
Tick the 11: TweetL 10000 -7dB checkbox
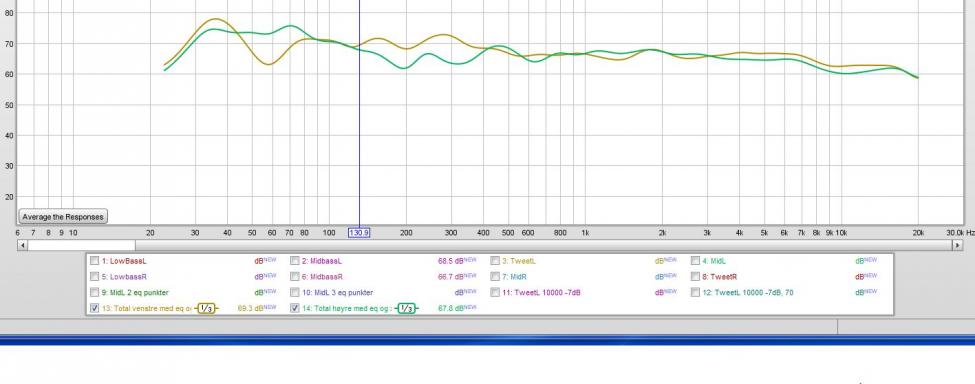(495, 292)
